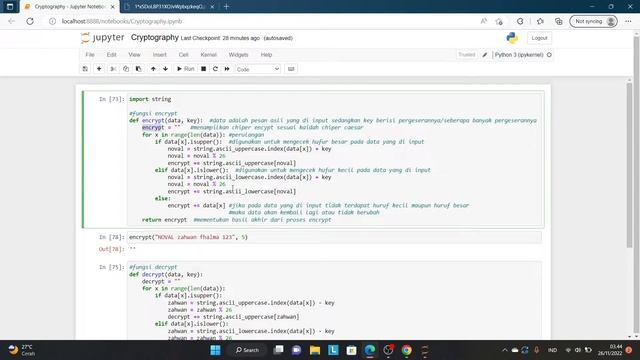
Task: Open the Kernel menu
Action: tap(209, 55)
